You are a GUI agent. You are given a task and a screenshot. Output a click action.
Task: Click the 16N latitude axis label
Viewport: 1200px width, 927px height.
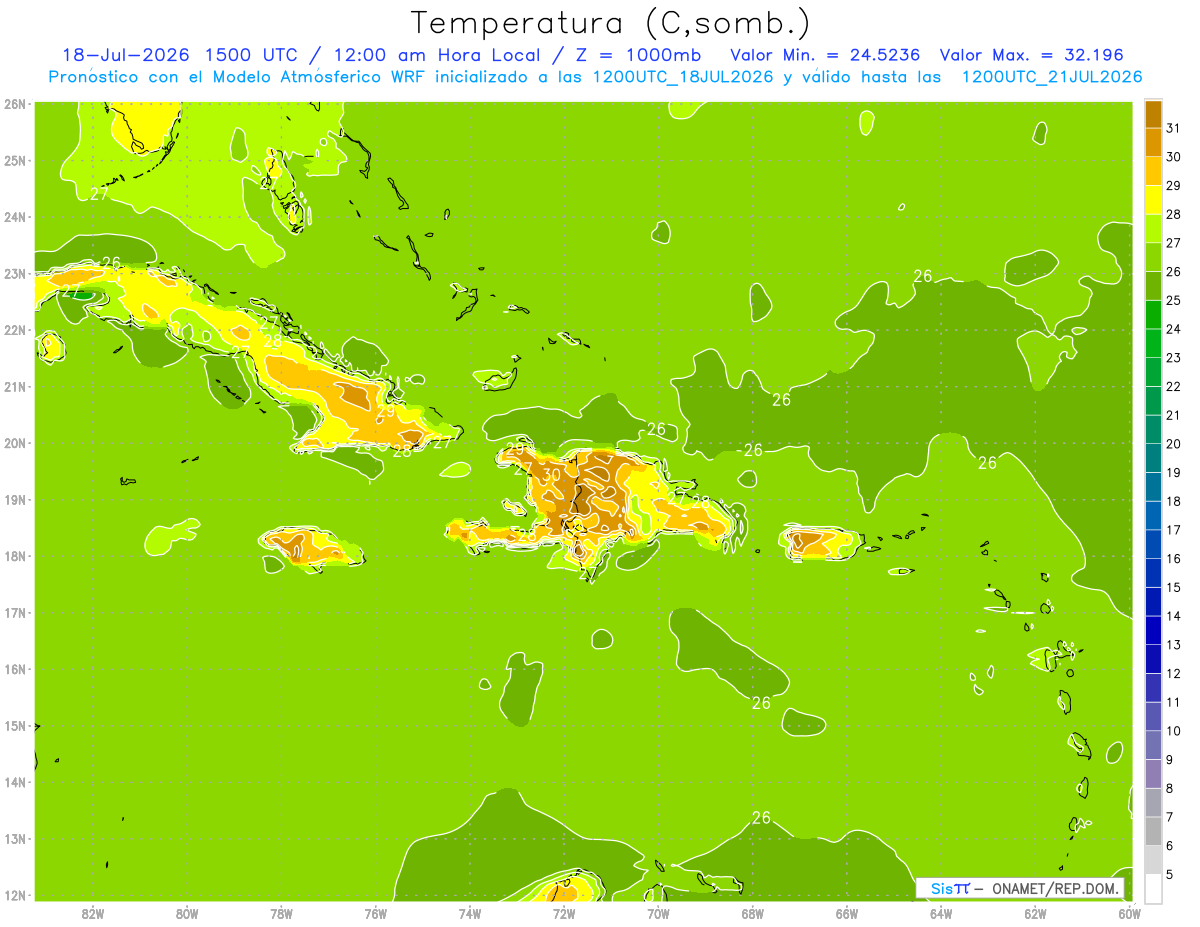coord(15,669)
